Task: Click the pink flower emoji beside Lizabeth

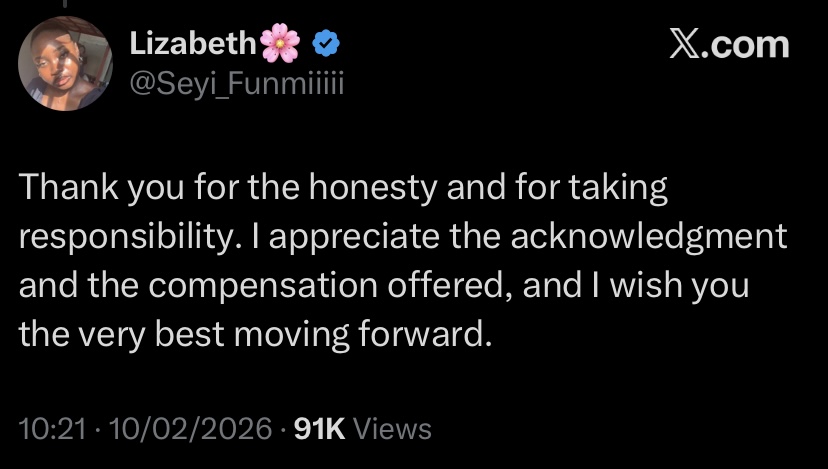Action: click(279, 43)
